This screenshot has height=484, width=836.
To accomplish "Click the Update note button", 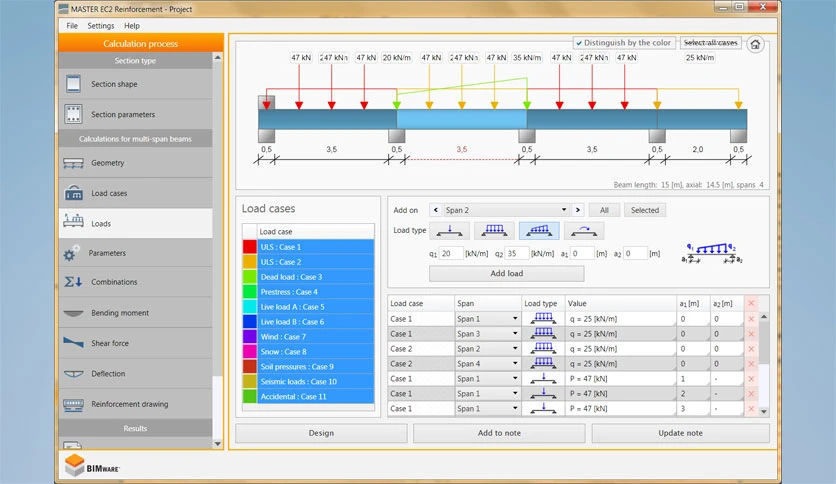I will [x=680, y=433].
